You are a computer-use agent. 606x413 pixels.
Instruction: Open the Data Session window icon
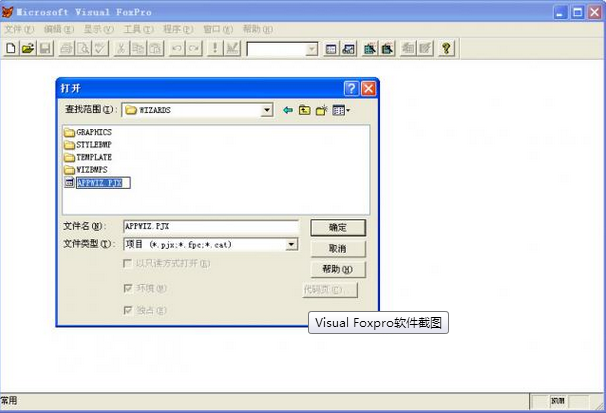[x=348, y=49]
